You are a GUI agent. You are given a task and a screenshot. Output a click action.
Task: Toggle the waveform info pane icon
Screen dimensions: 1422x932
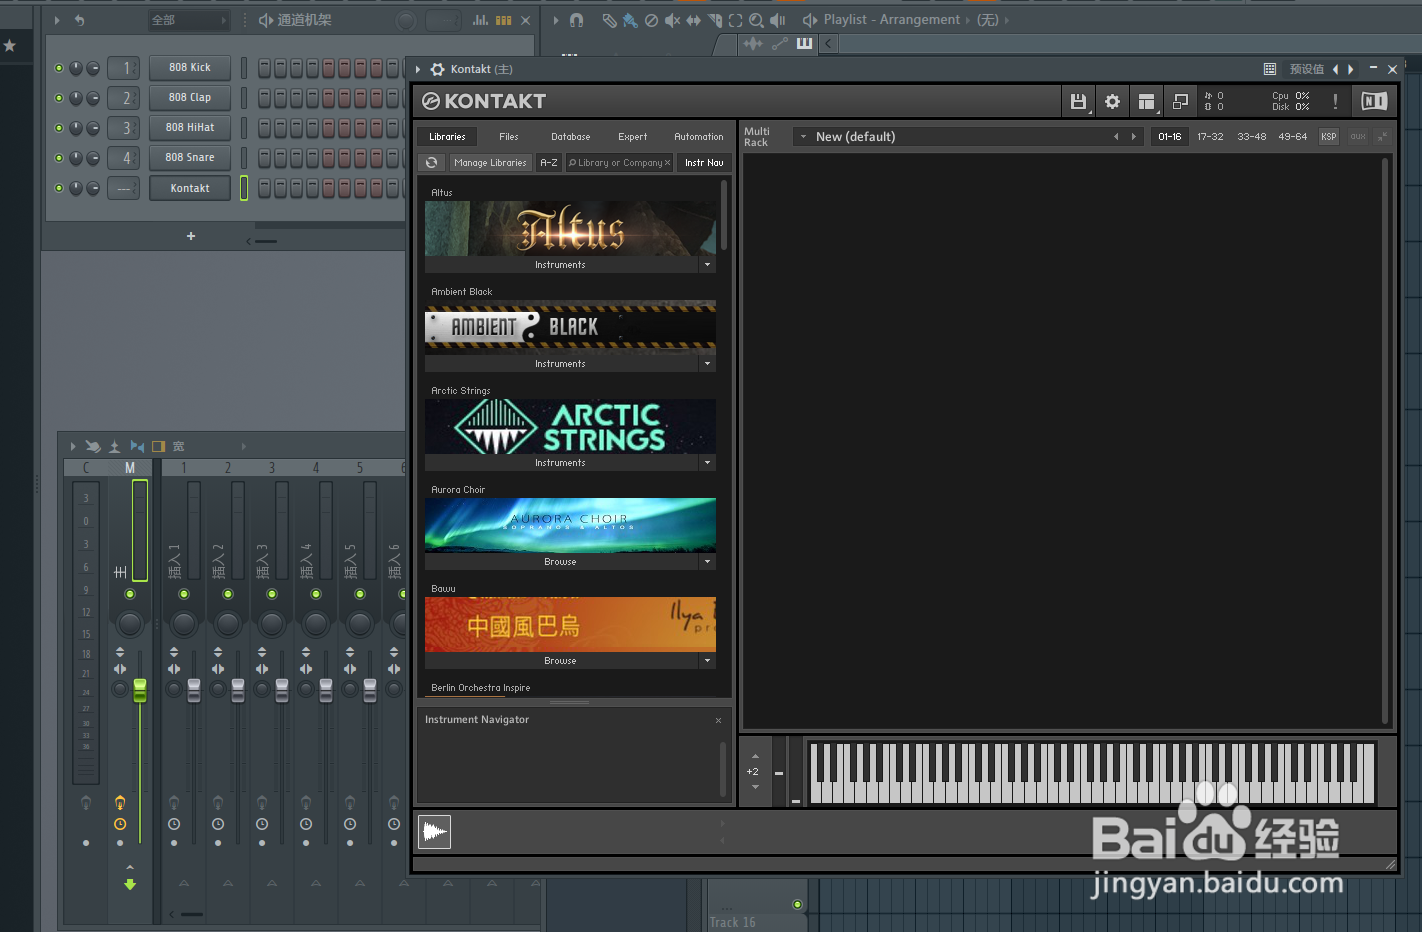[x=434, y=831]
